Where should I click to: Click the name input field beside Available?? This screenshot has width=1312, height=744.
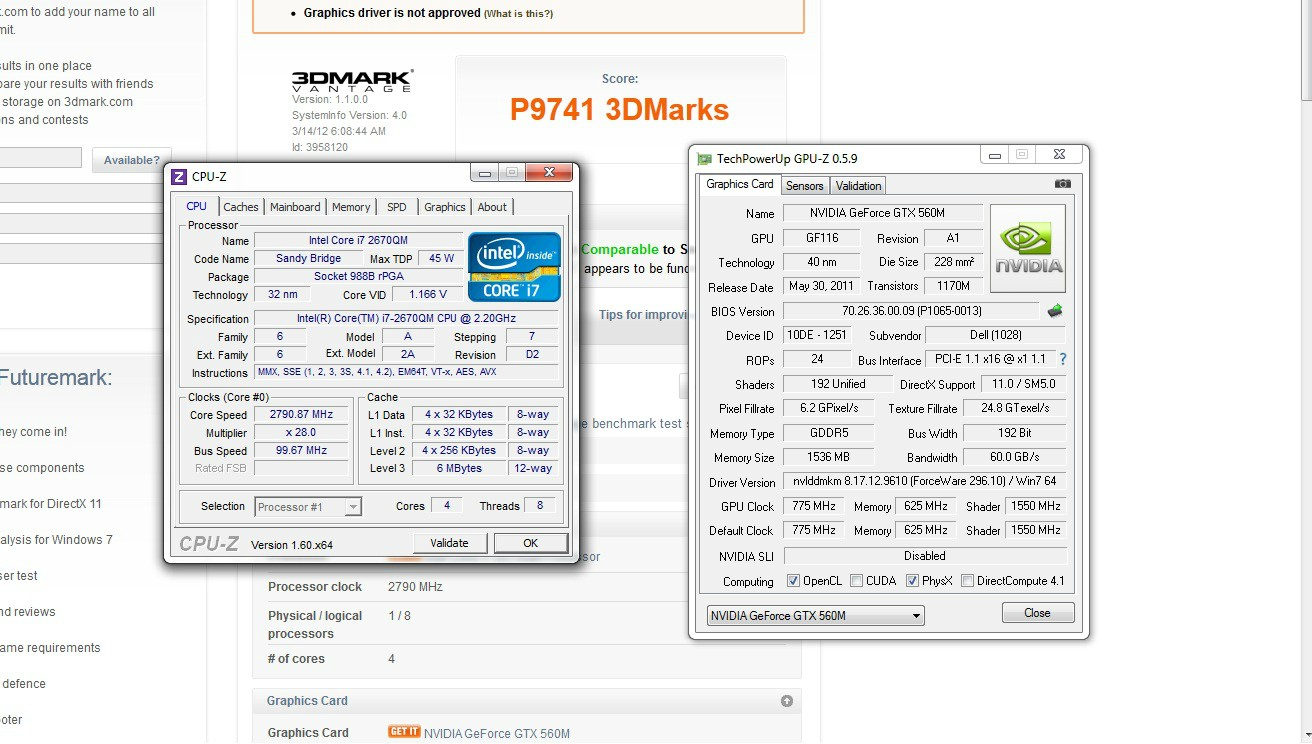[x=40, y=158]
